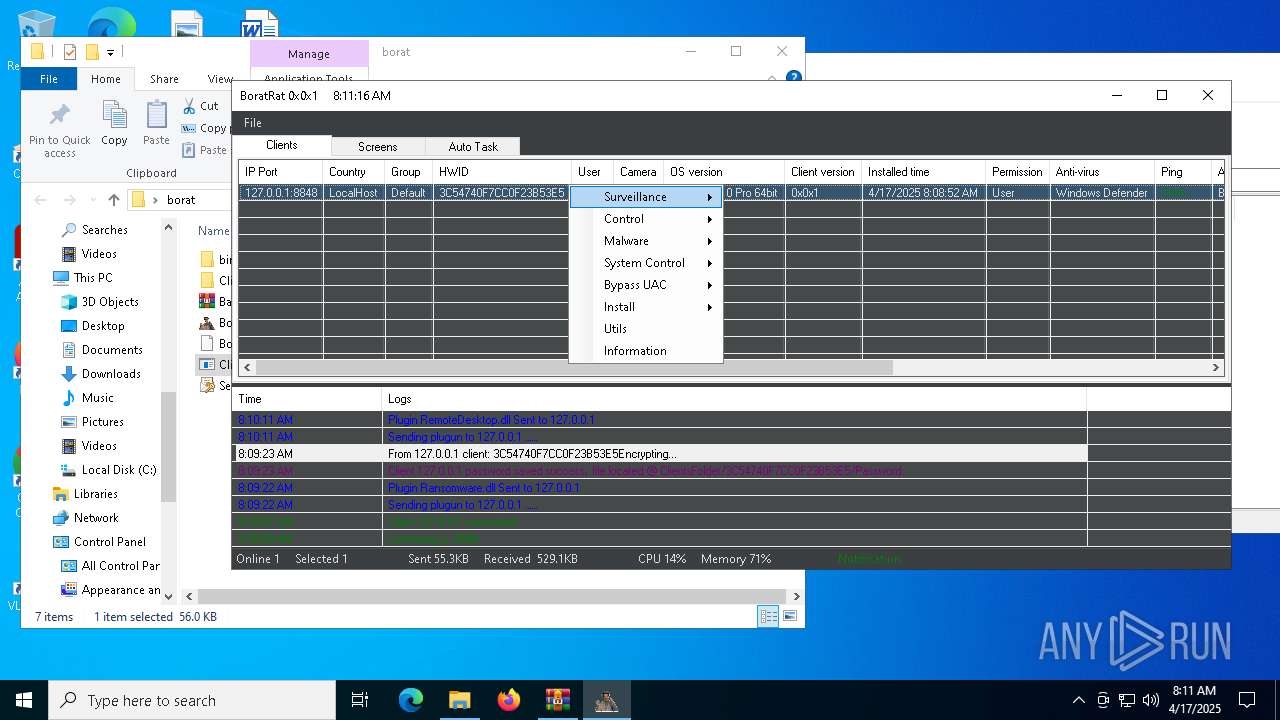Sort clients by IP Port column
This screenshot has height=720, width=1280.
tap(280, 172)
